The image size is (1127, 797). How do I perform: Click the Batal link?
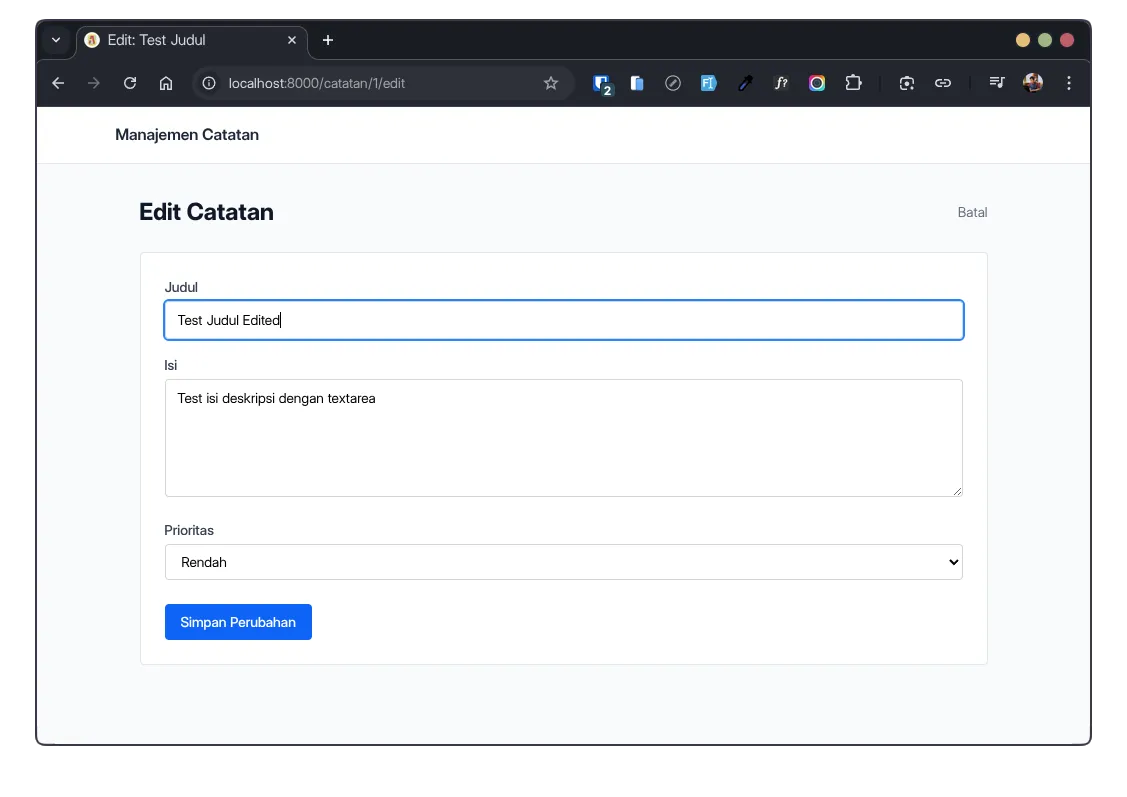pos(971,212)
